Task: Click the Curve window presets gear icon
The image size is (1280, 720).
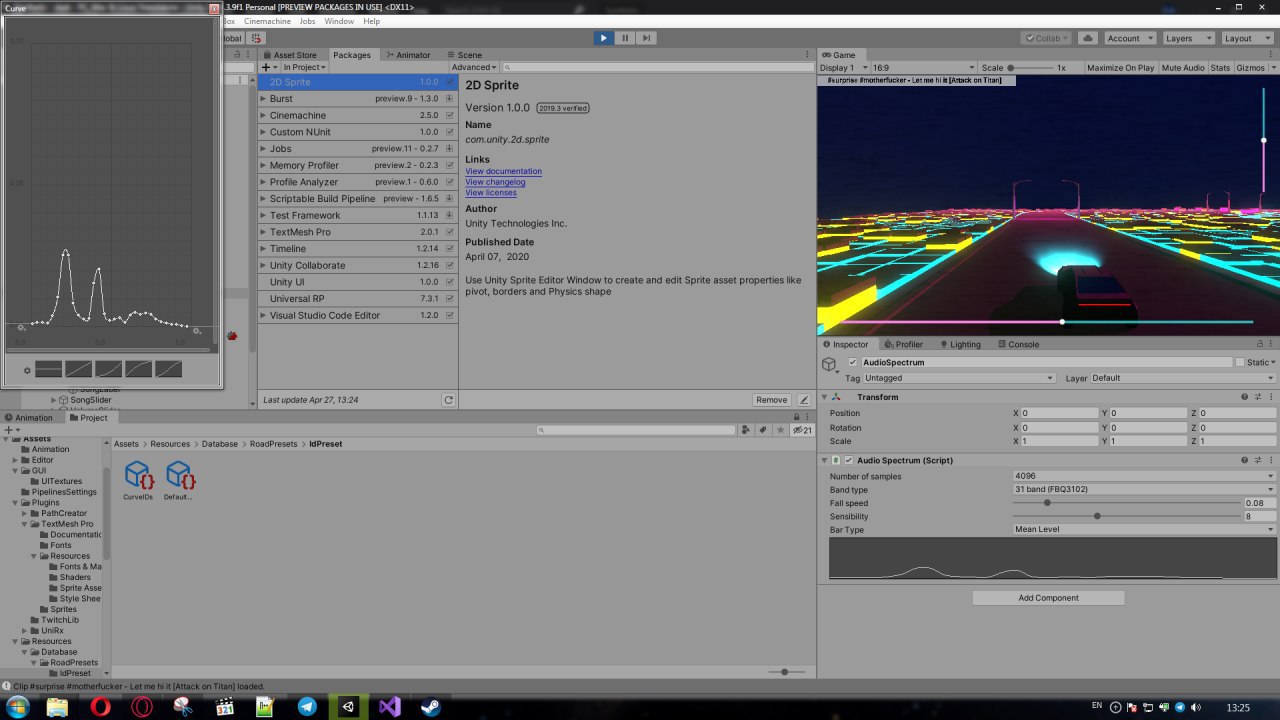Action: [x=27, y=370]
